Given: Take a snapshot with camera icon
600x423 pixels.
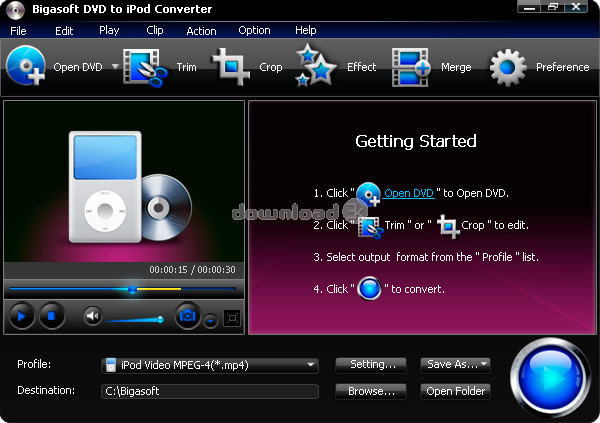Looking at the screenshot, I should point(188,316).
